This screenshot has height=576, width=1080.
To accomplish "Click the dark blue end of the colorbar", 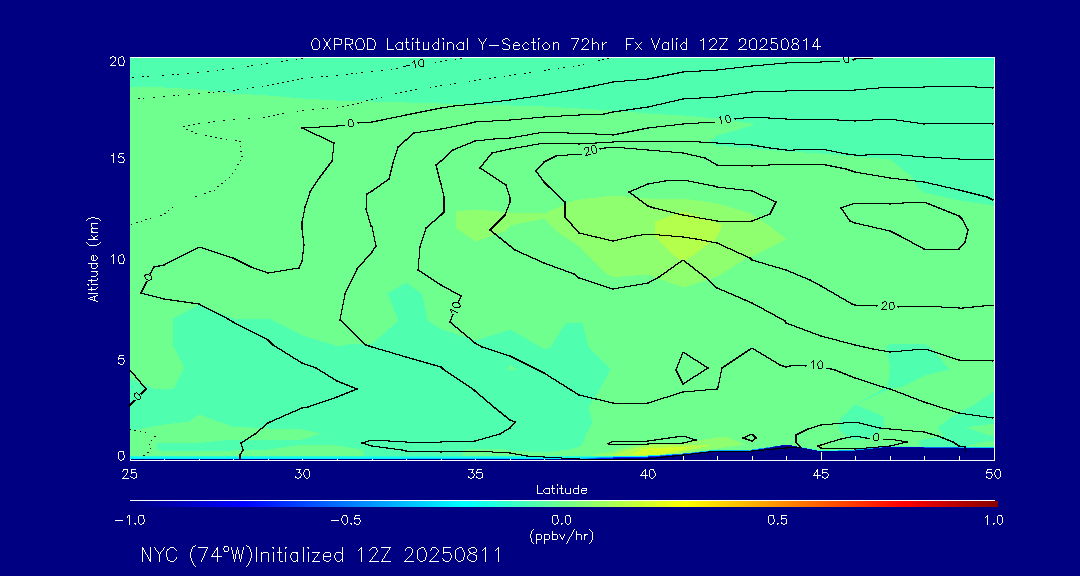I will point(135,503).
